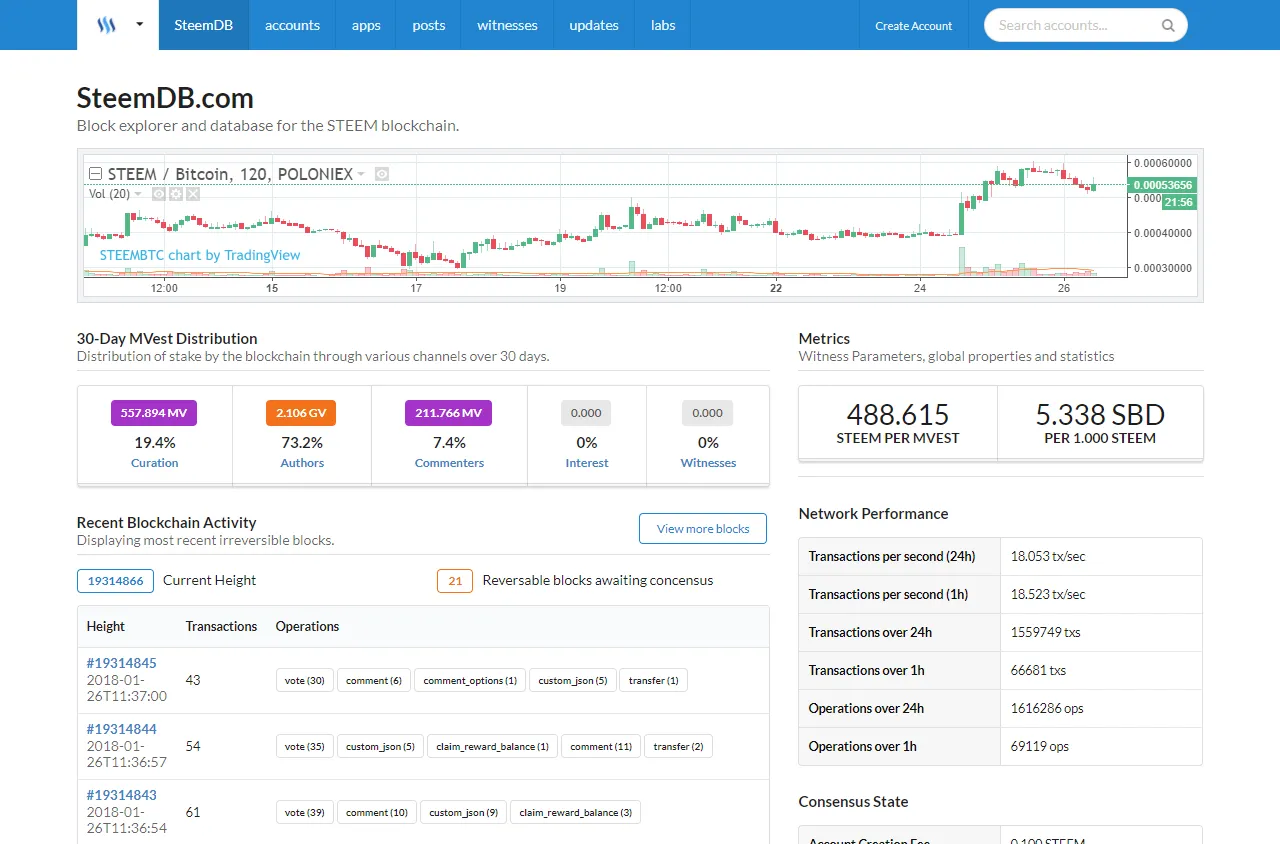Collapse the STEEM / Bitcoin chart legend
Image resolution: width=1280 pixels, height=844 pixels.
coord(95,174)
